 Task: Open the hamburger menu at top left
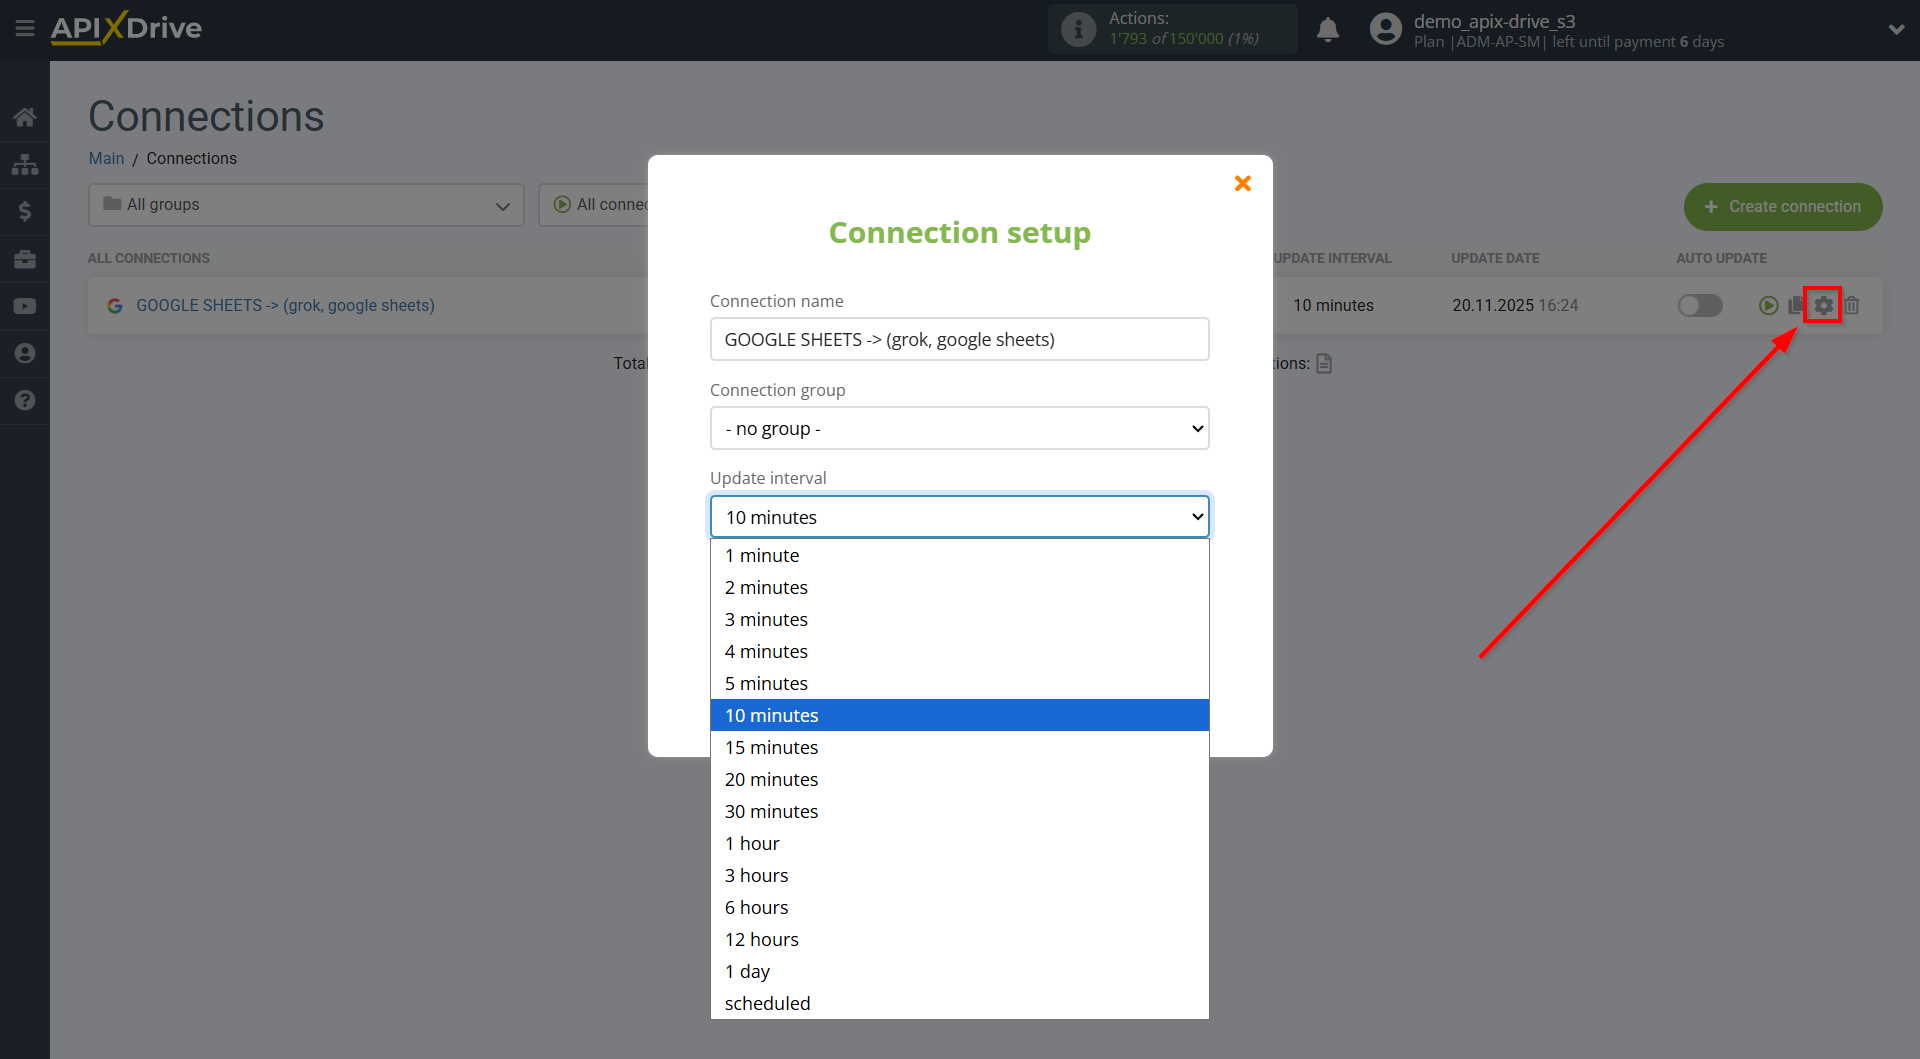[25, 28]
